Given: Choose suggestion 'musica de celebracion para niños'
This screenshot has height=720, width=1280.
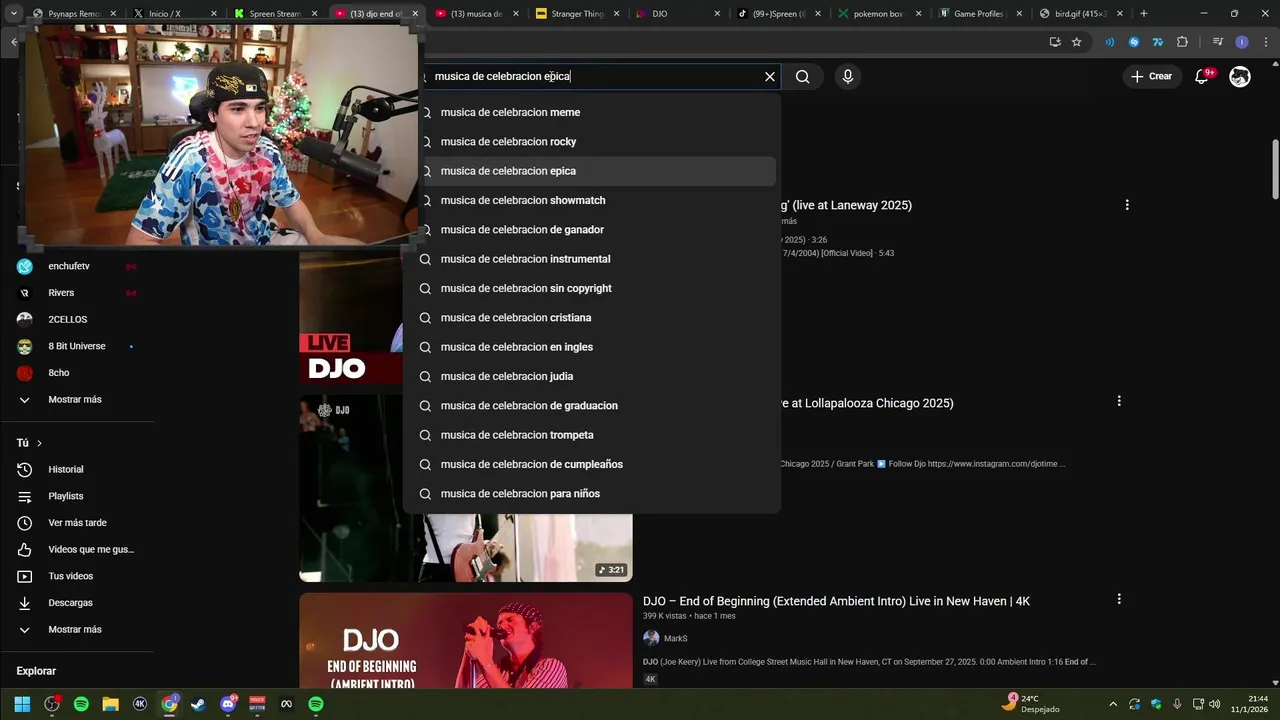Looking at the screenshot, I should pyautogui.click(x=591, y=494).
